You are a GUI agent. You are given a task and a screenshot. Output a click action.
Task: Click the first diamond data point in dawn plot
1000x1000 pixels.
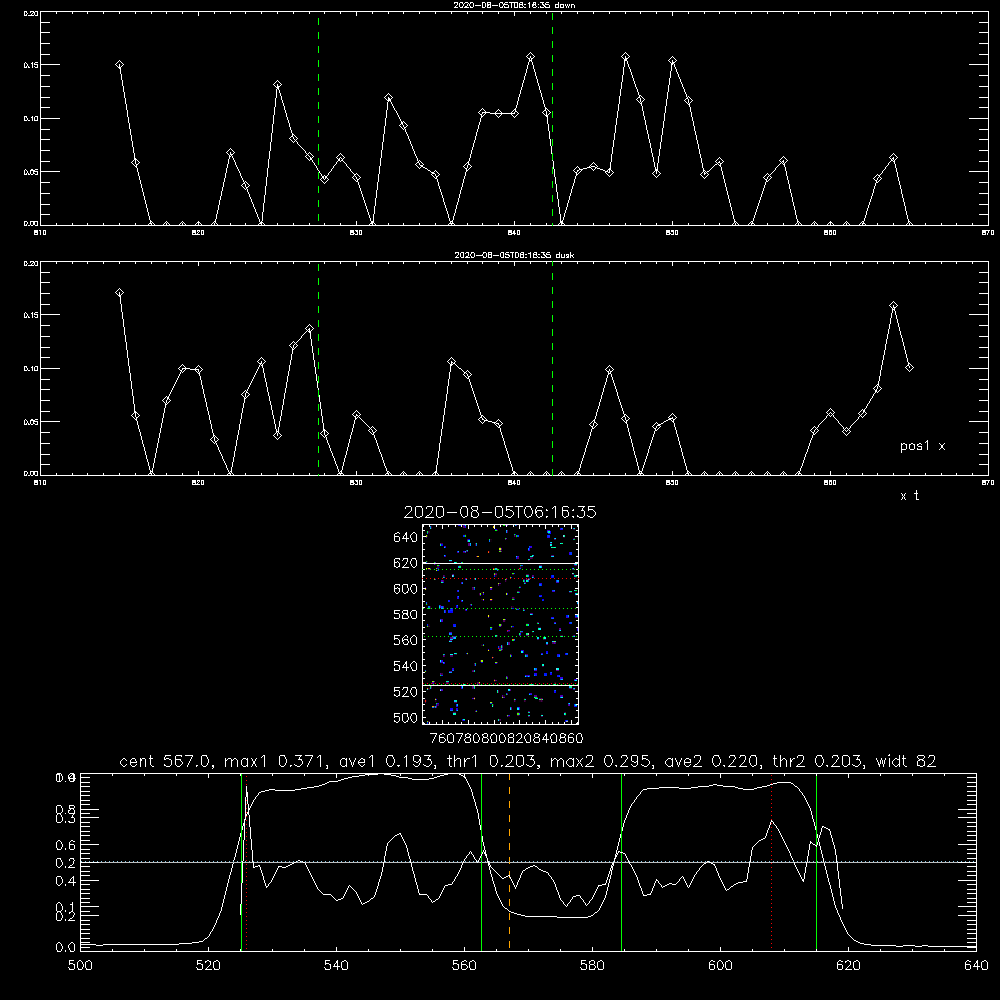tap(119, 64)
